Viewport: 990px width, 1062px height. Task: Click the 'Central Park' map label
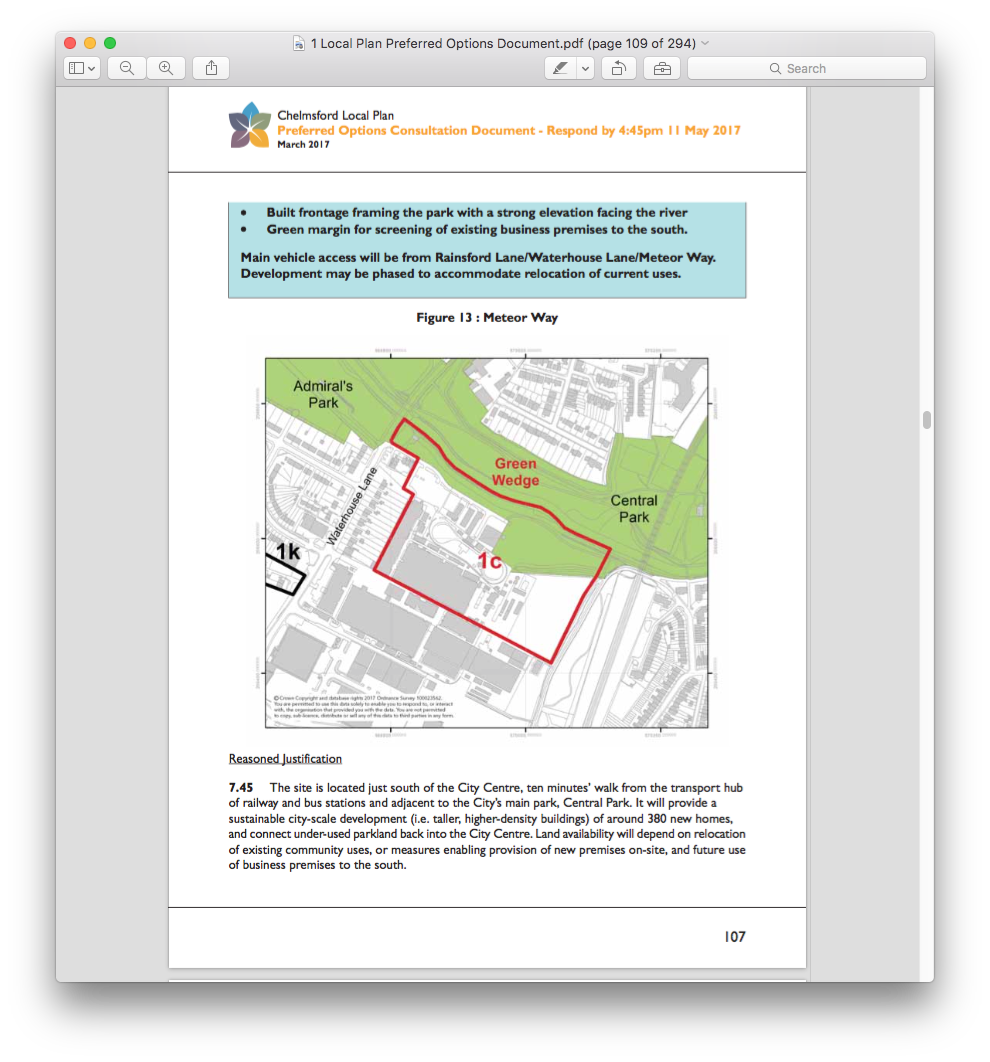point(634,509)
